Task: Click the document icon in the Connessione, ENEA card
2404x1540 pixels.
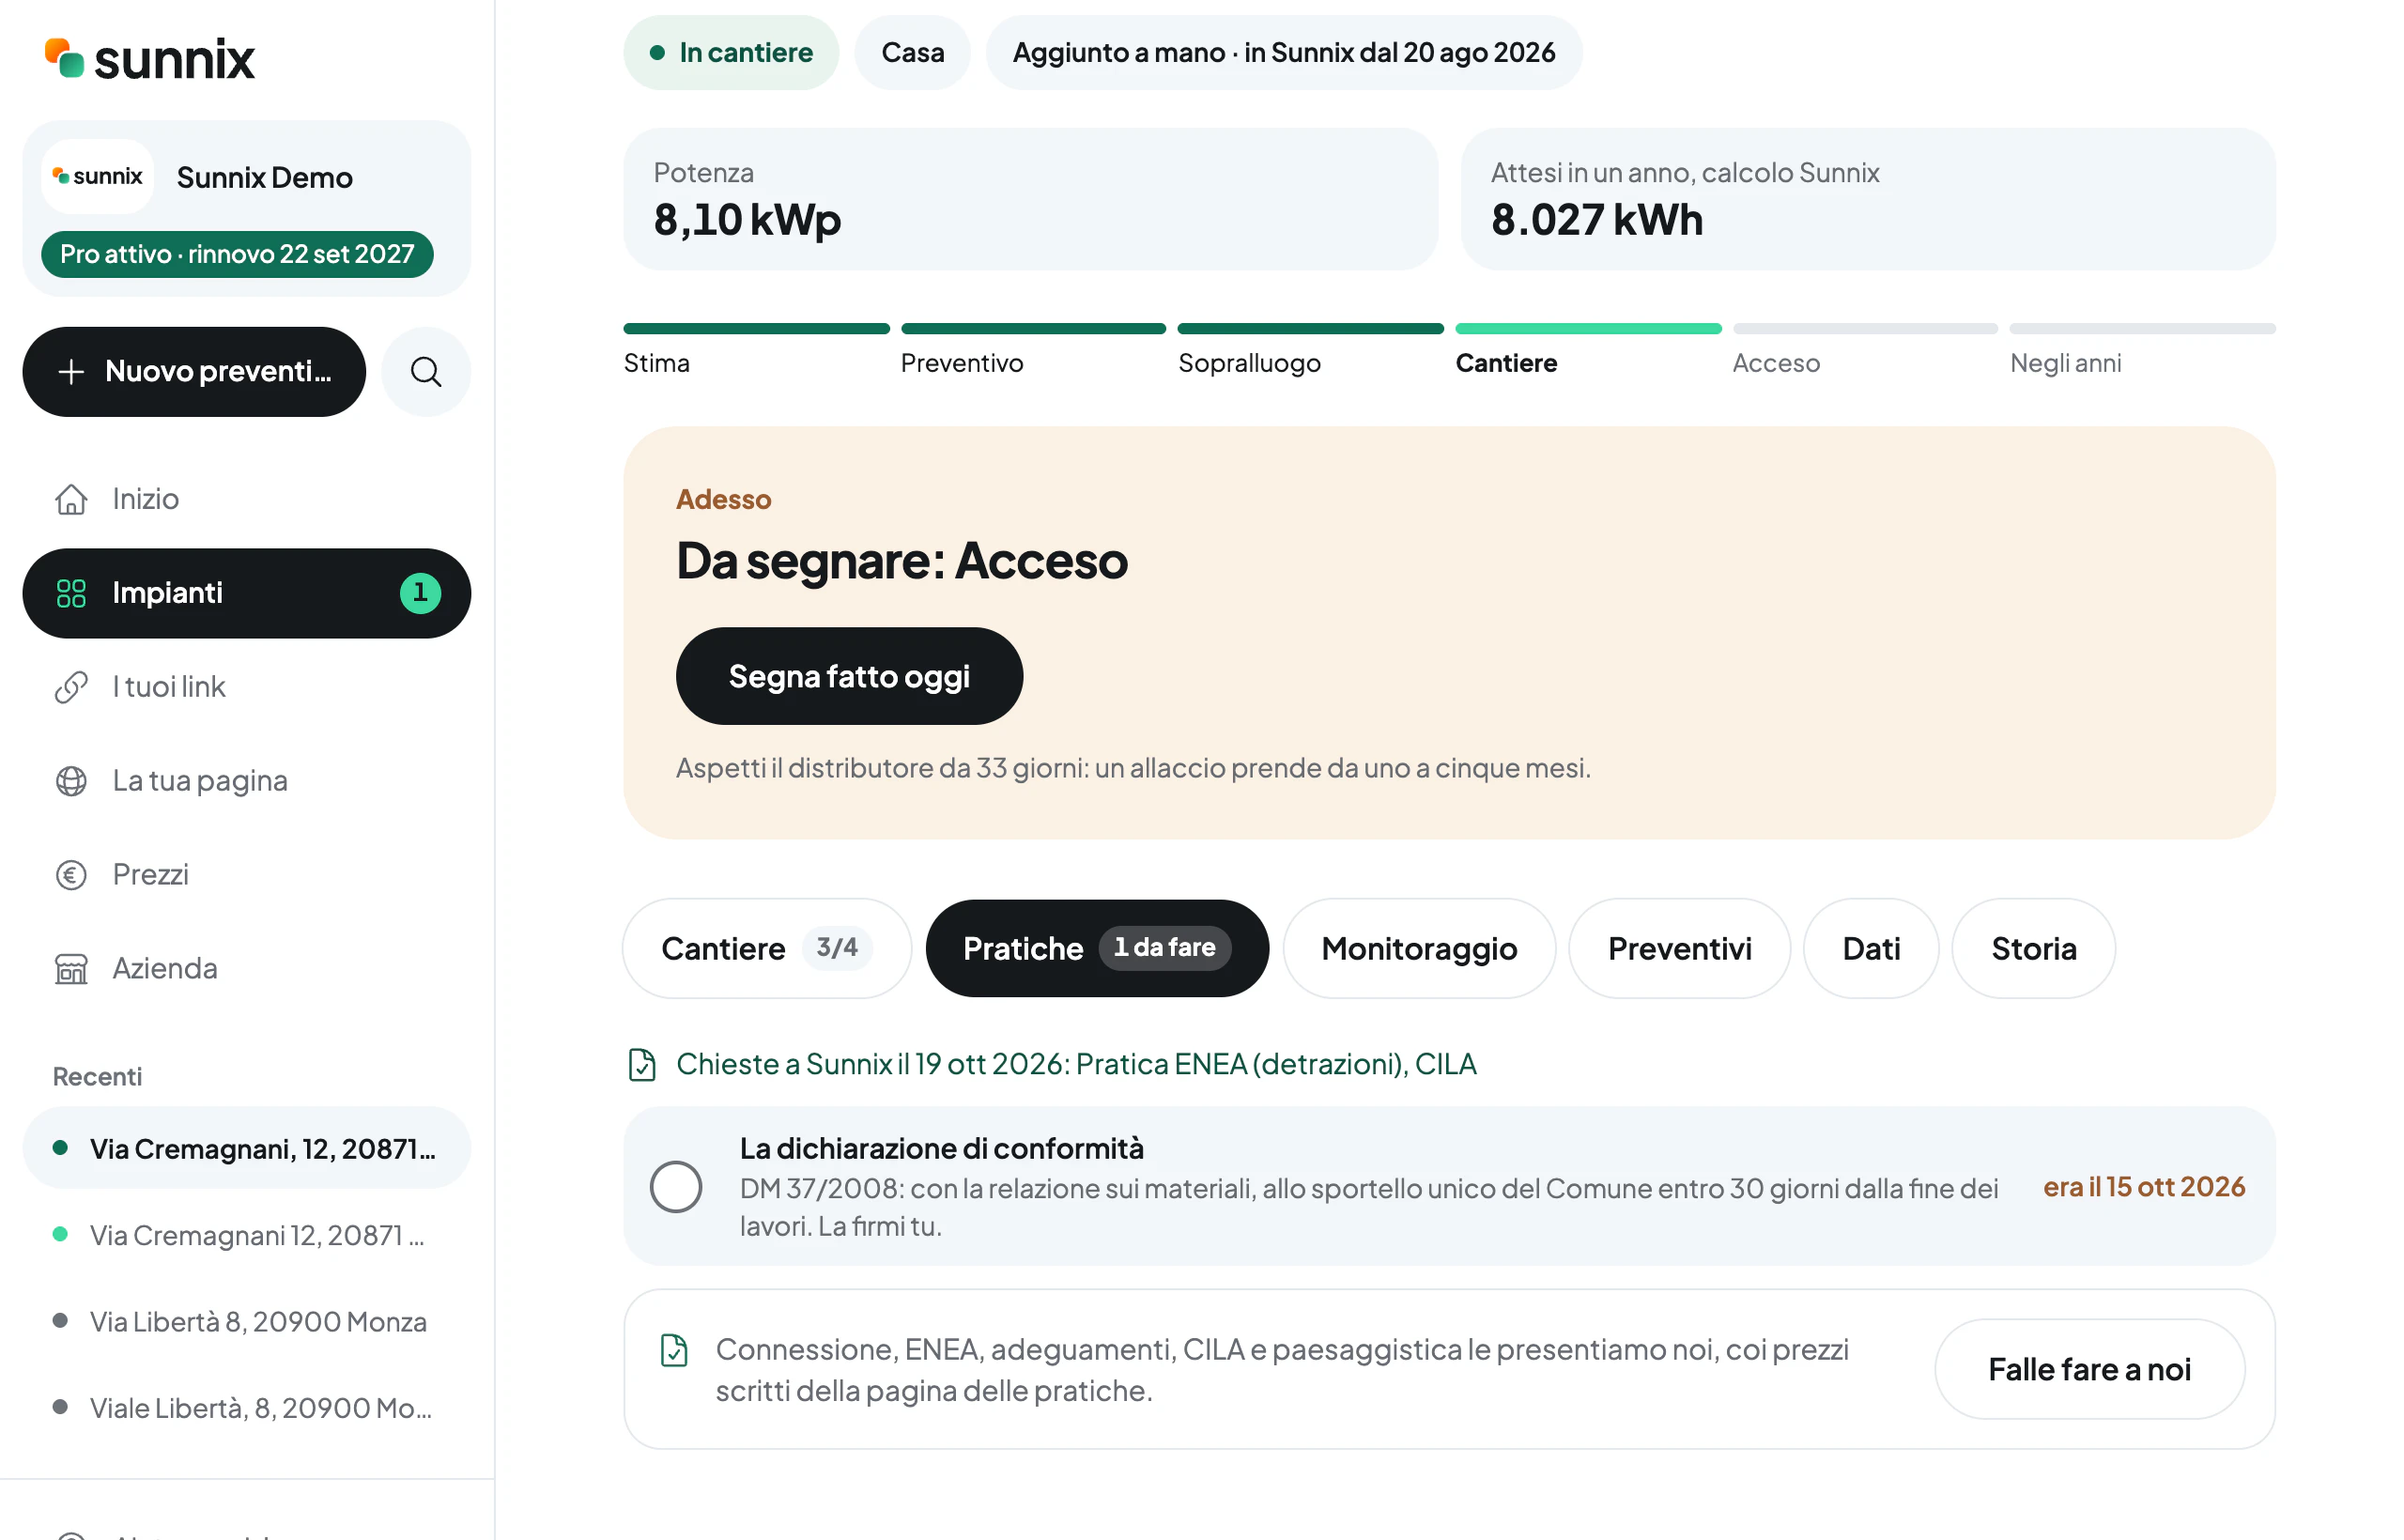Action: 674,1350
